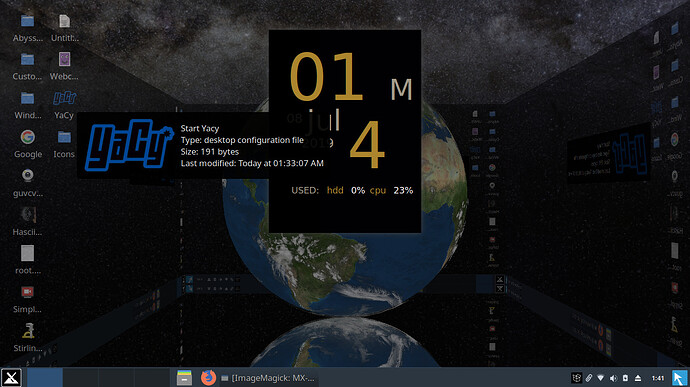Switch to the second workspace in pager

tap(81, 378)
